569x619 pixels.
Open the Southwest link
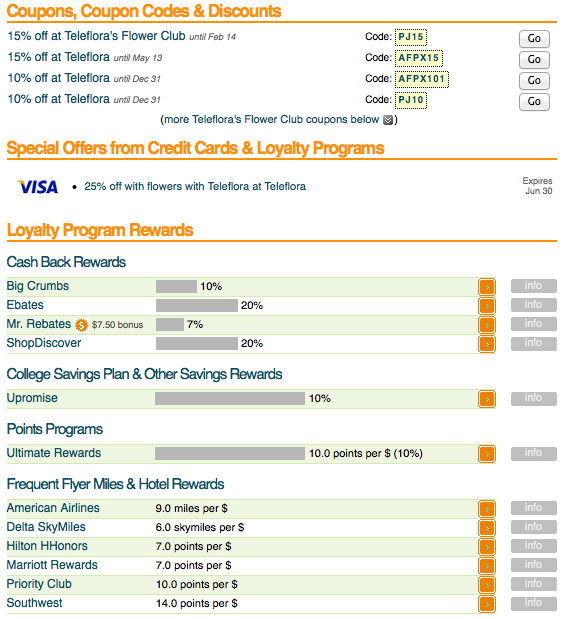coord(34,603)
